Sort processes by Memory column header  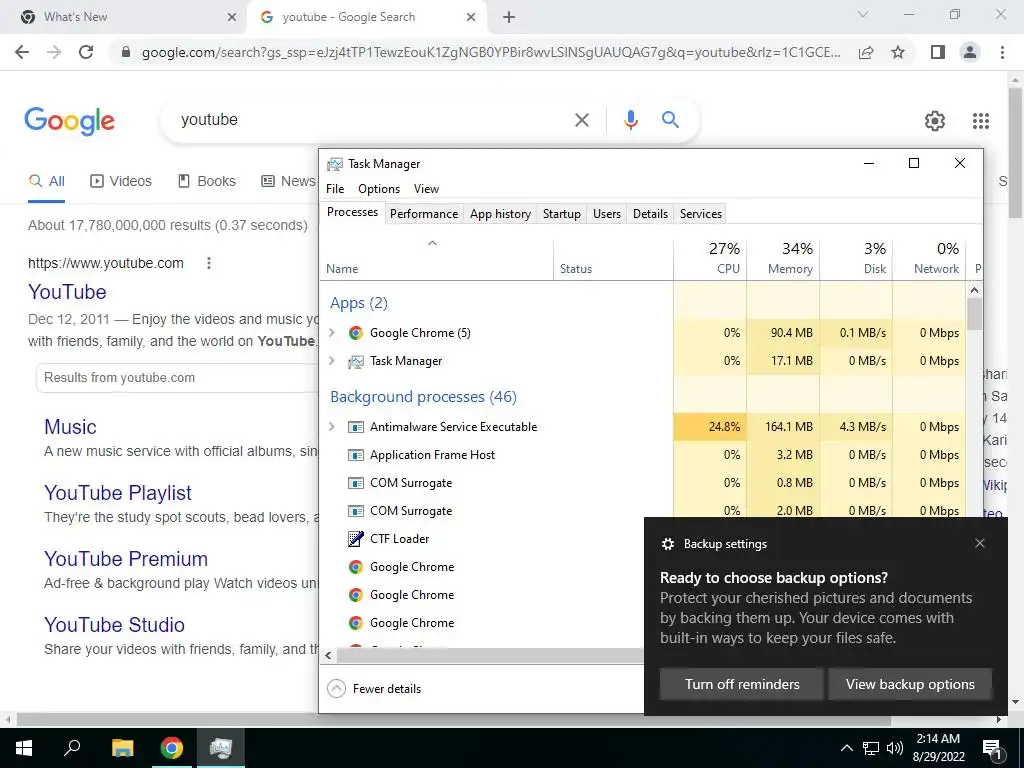pyautogui.click(x=783, y=258)
